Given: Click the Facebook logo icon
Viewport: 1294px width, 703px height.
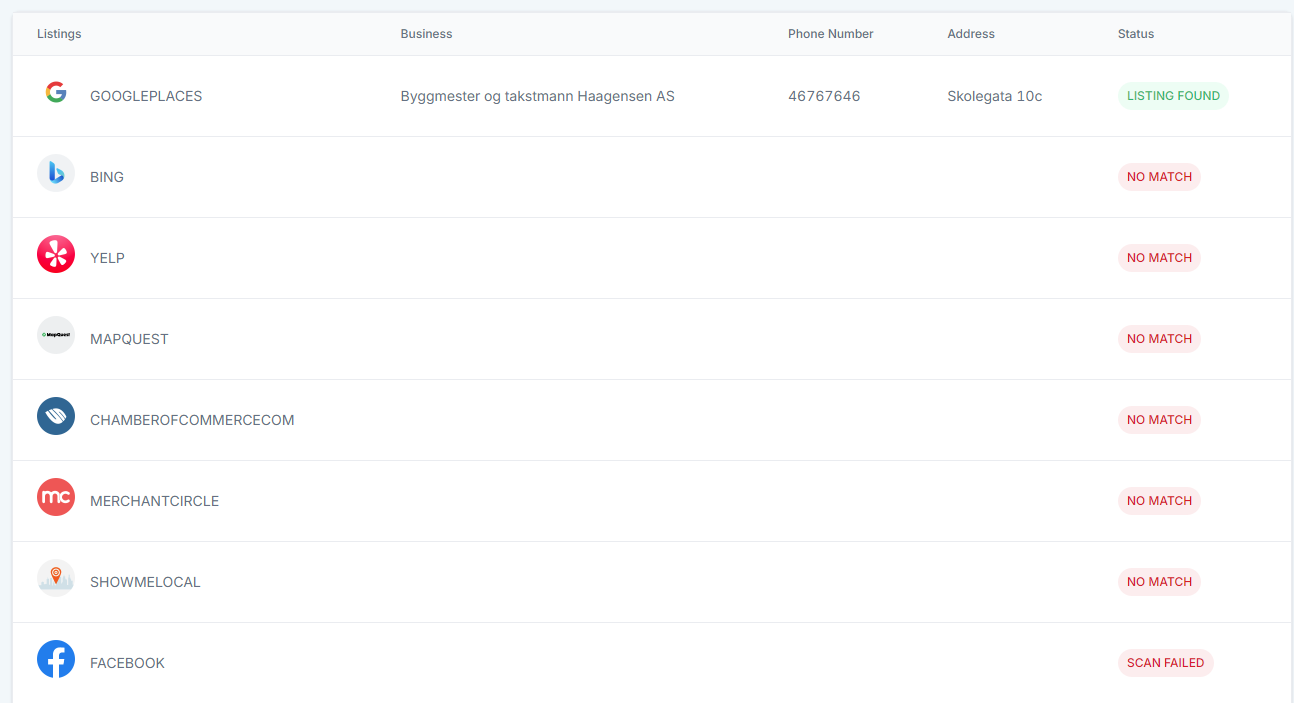Looking at the screenshot, I should [56, 660].
